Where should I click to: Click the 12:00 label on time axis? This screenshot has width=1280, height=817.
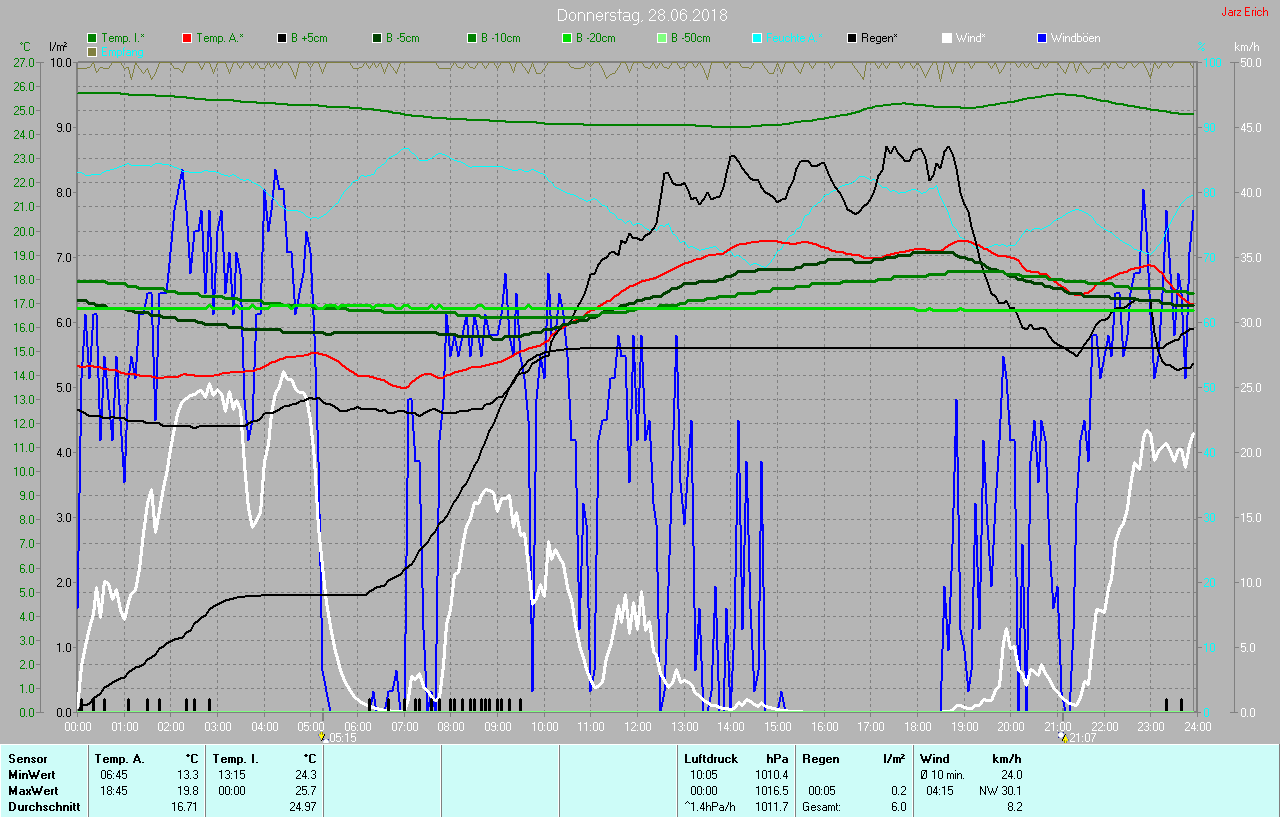(637, 726)
